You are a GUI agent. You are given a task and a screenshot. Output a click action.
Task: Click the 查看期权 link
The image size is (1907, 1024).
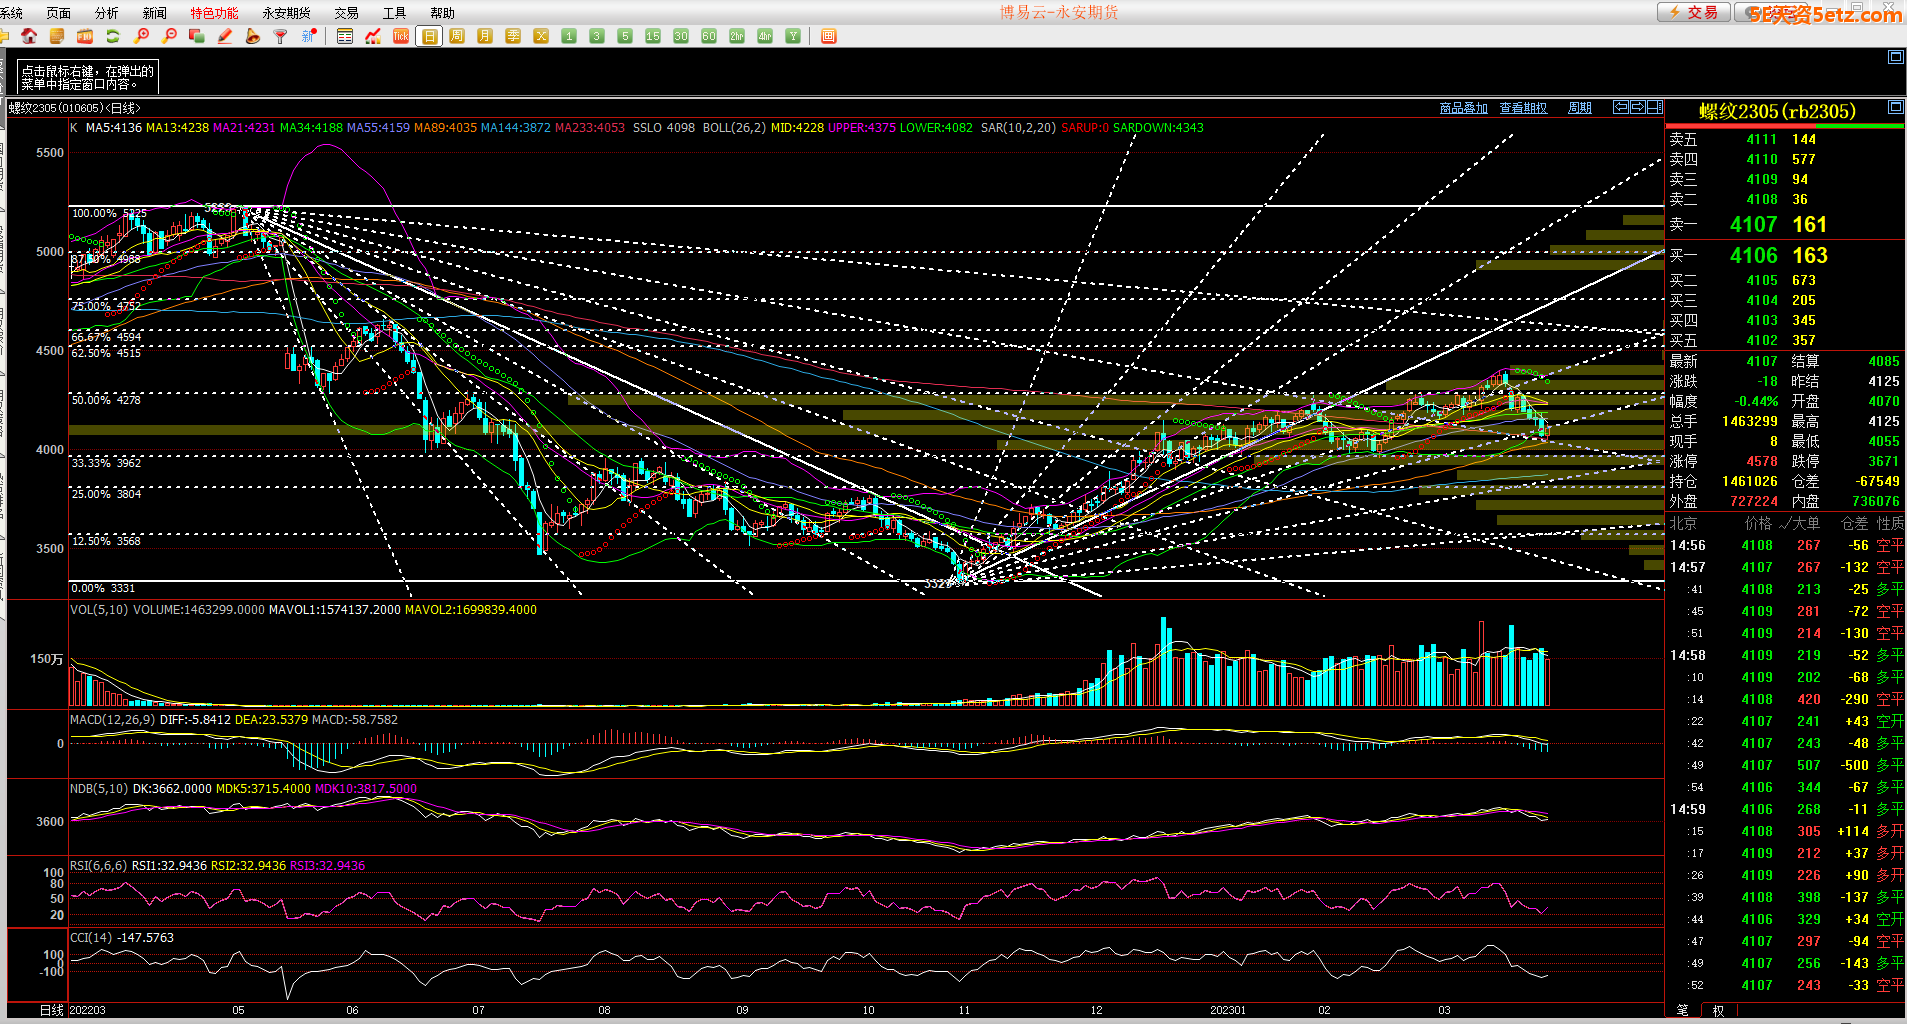[x=1523, y=108]
